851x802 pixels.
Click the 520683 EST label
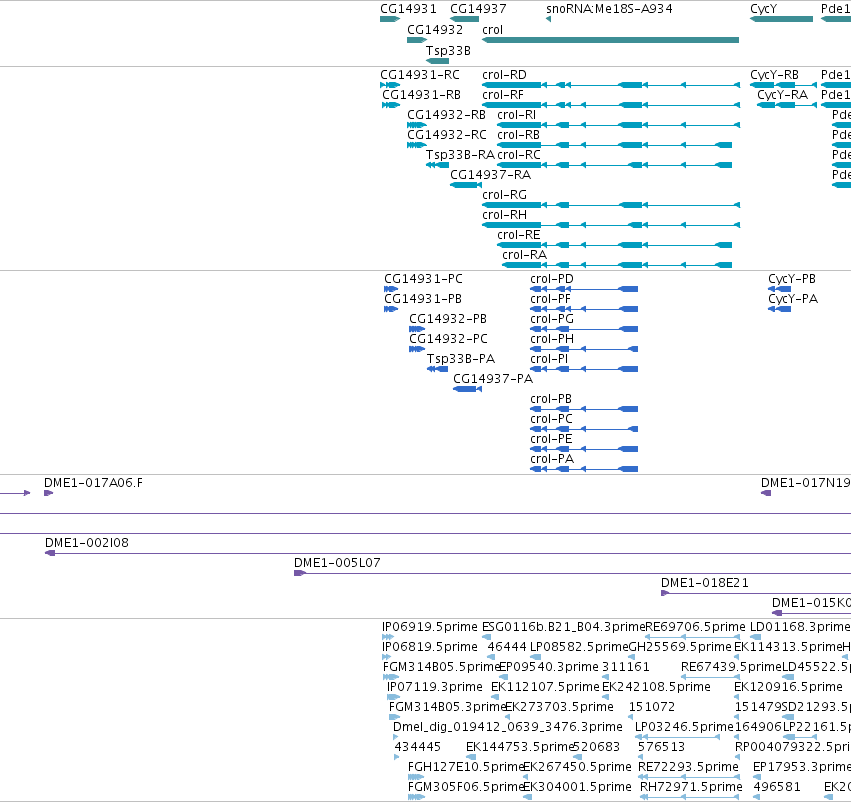(x=596, y=747)
